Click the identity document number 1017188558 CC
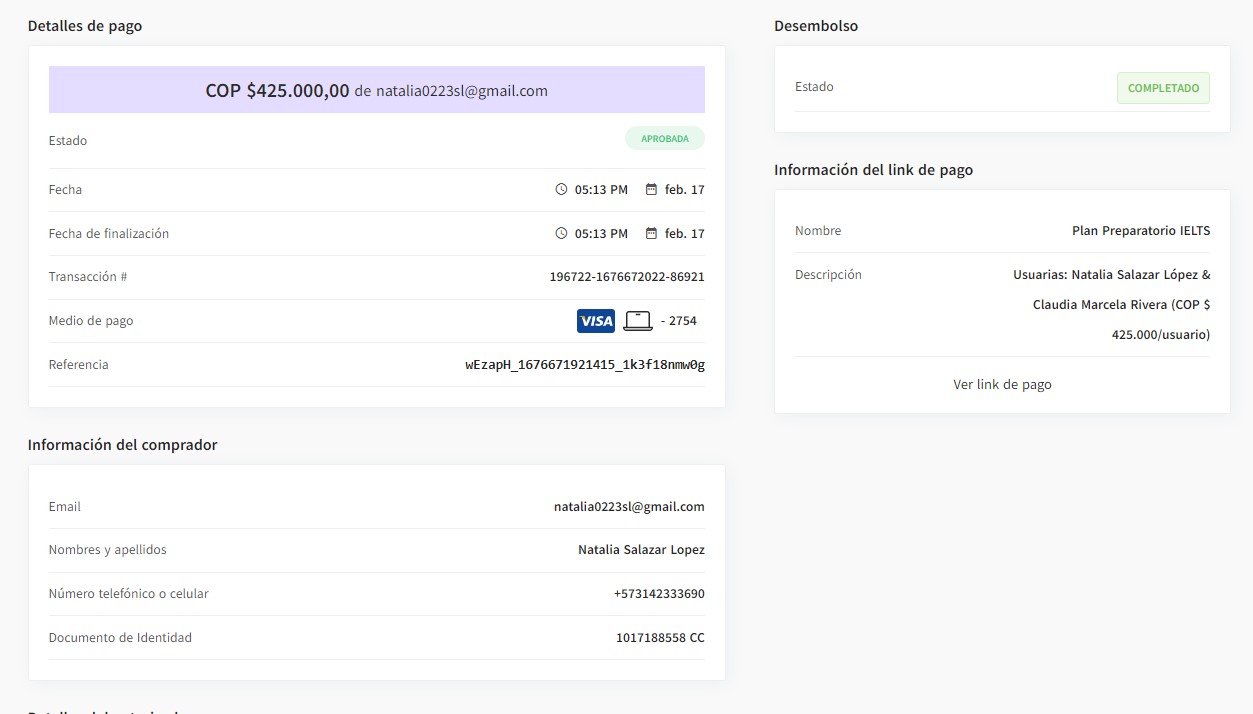Viewport: 1253px width, 714px height. point(659,638)
